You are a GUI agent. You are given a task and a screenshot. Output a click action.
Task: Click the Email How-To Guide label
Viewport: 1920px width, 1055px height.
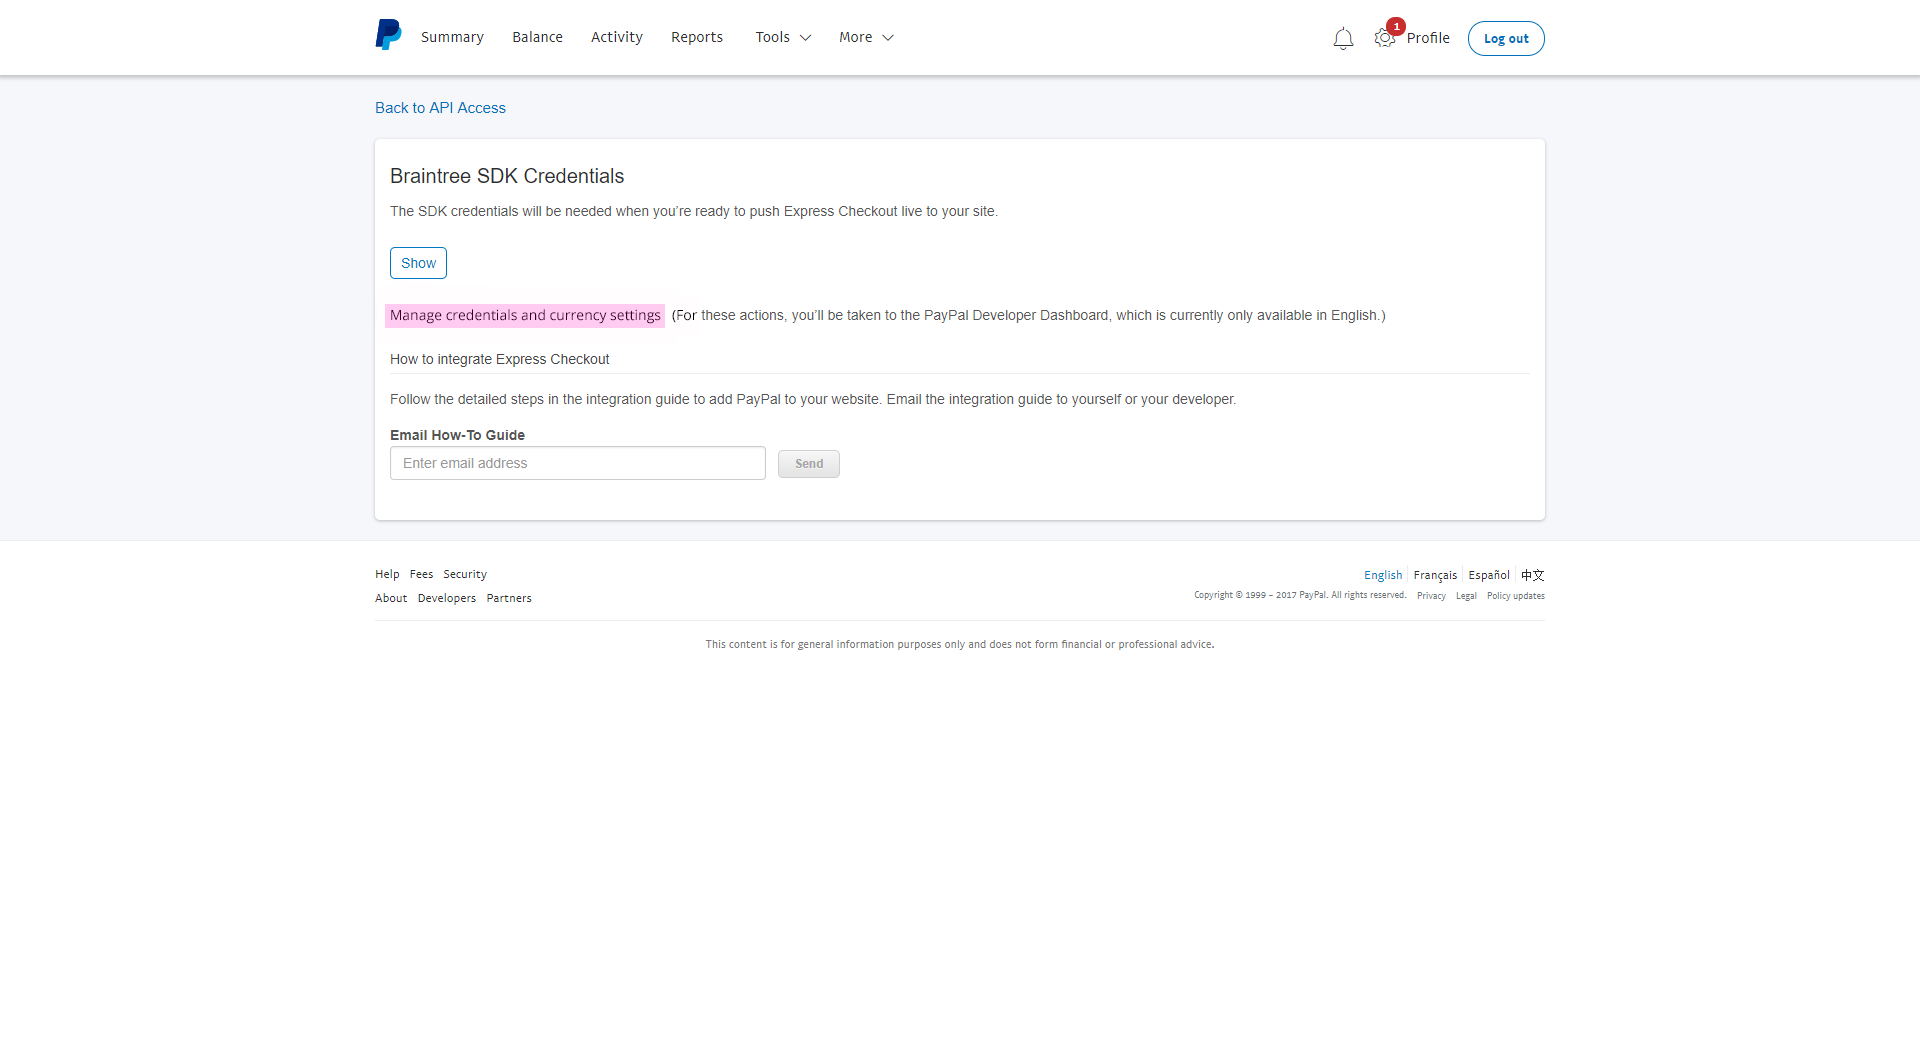pos(457,435)
